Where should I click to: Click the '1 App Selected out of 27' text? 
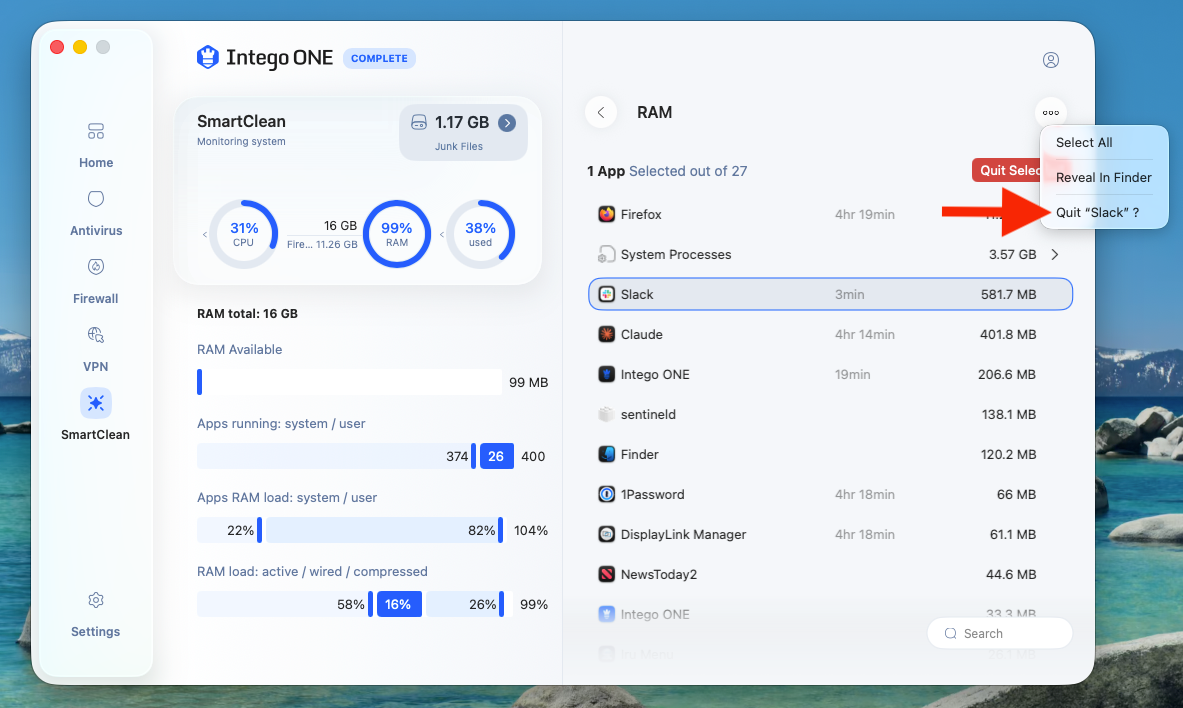[x=667, y=171]
